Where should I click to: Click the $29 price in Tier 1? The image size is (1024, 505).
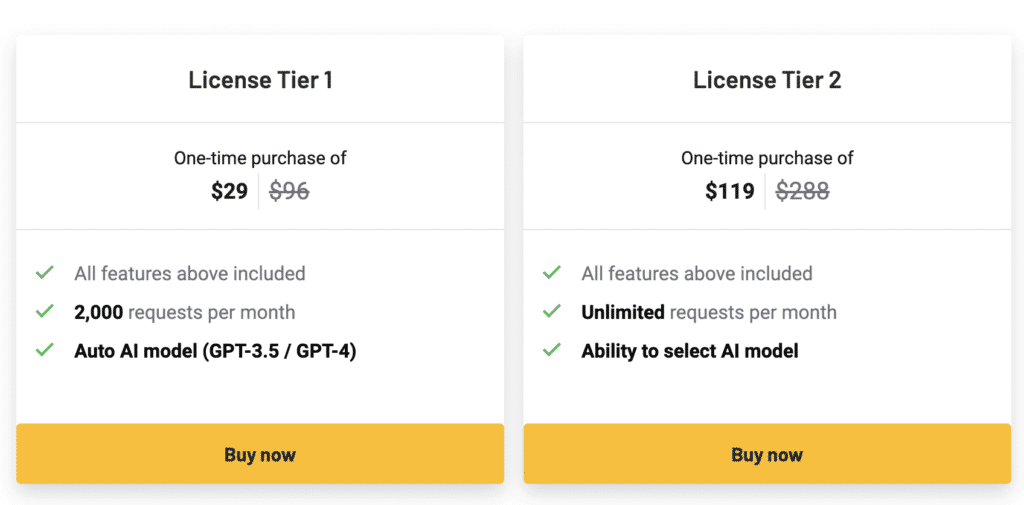(x=229, y=191)
